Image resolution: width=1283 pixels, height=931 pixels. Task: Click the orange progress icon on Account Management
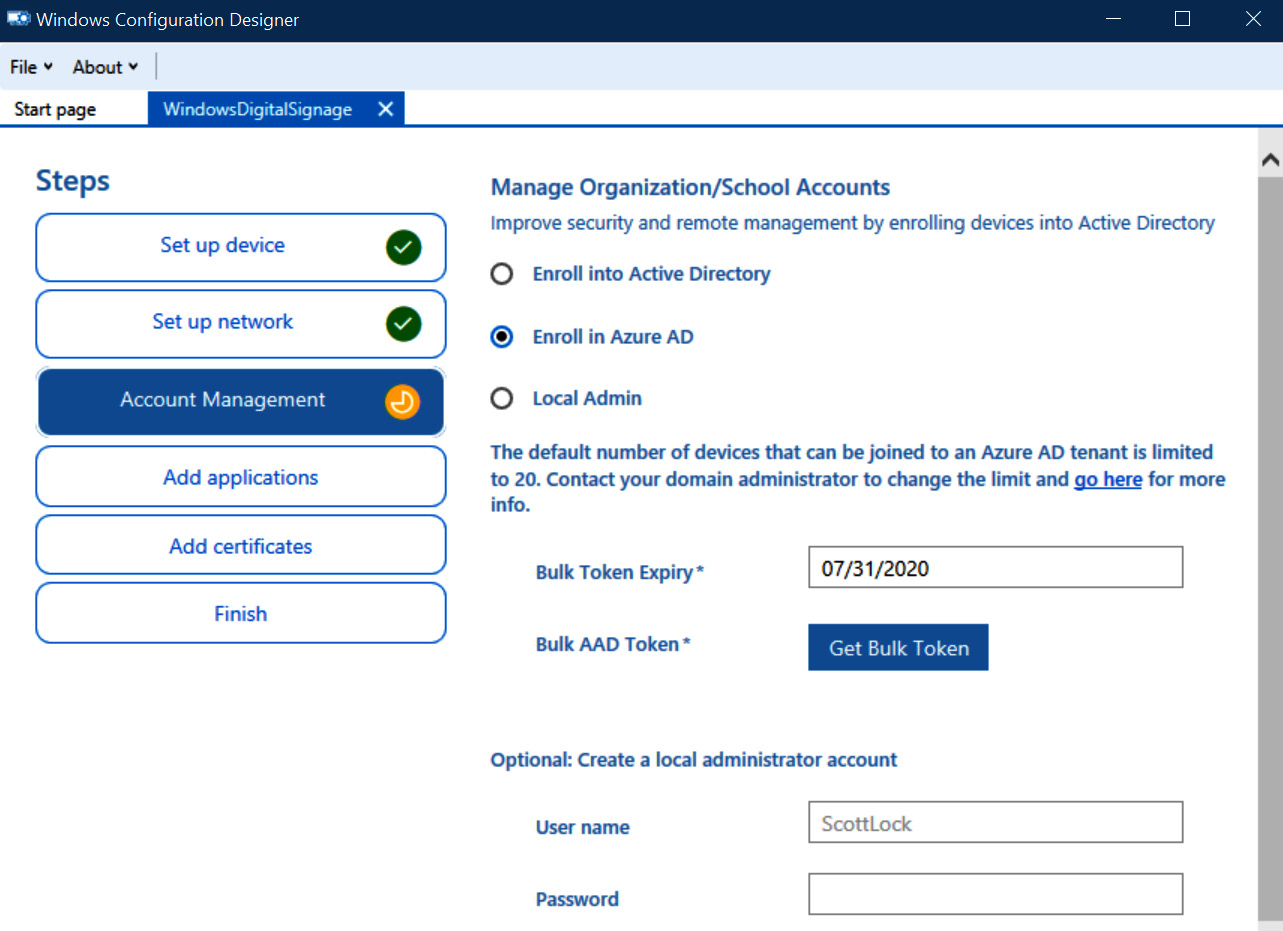pos(402,402)
